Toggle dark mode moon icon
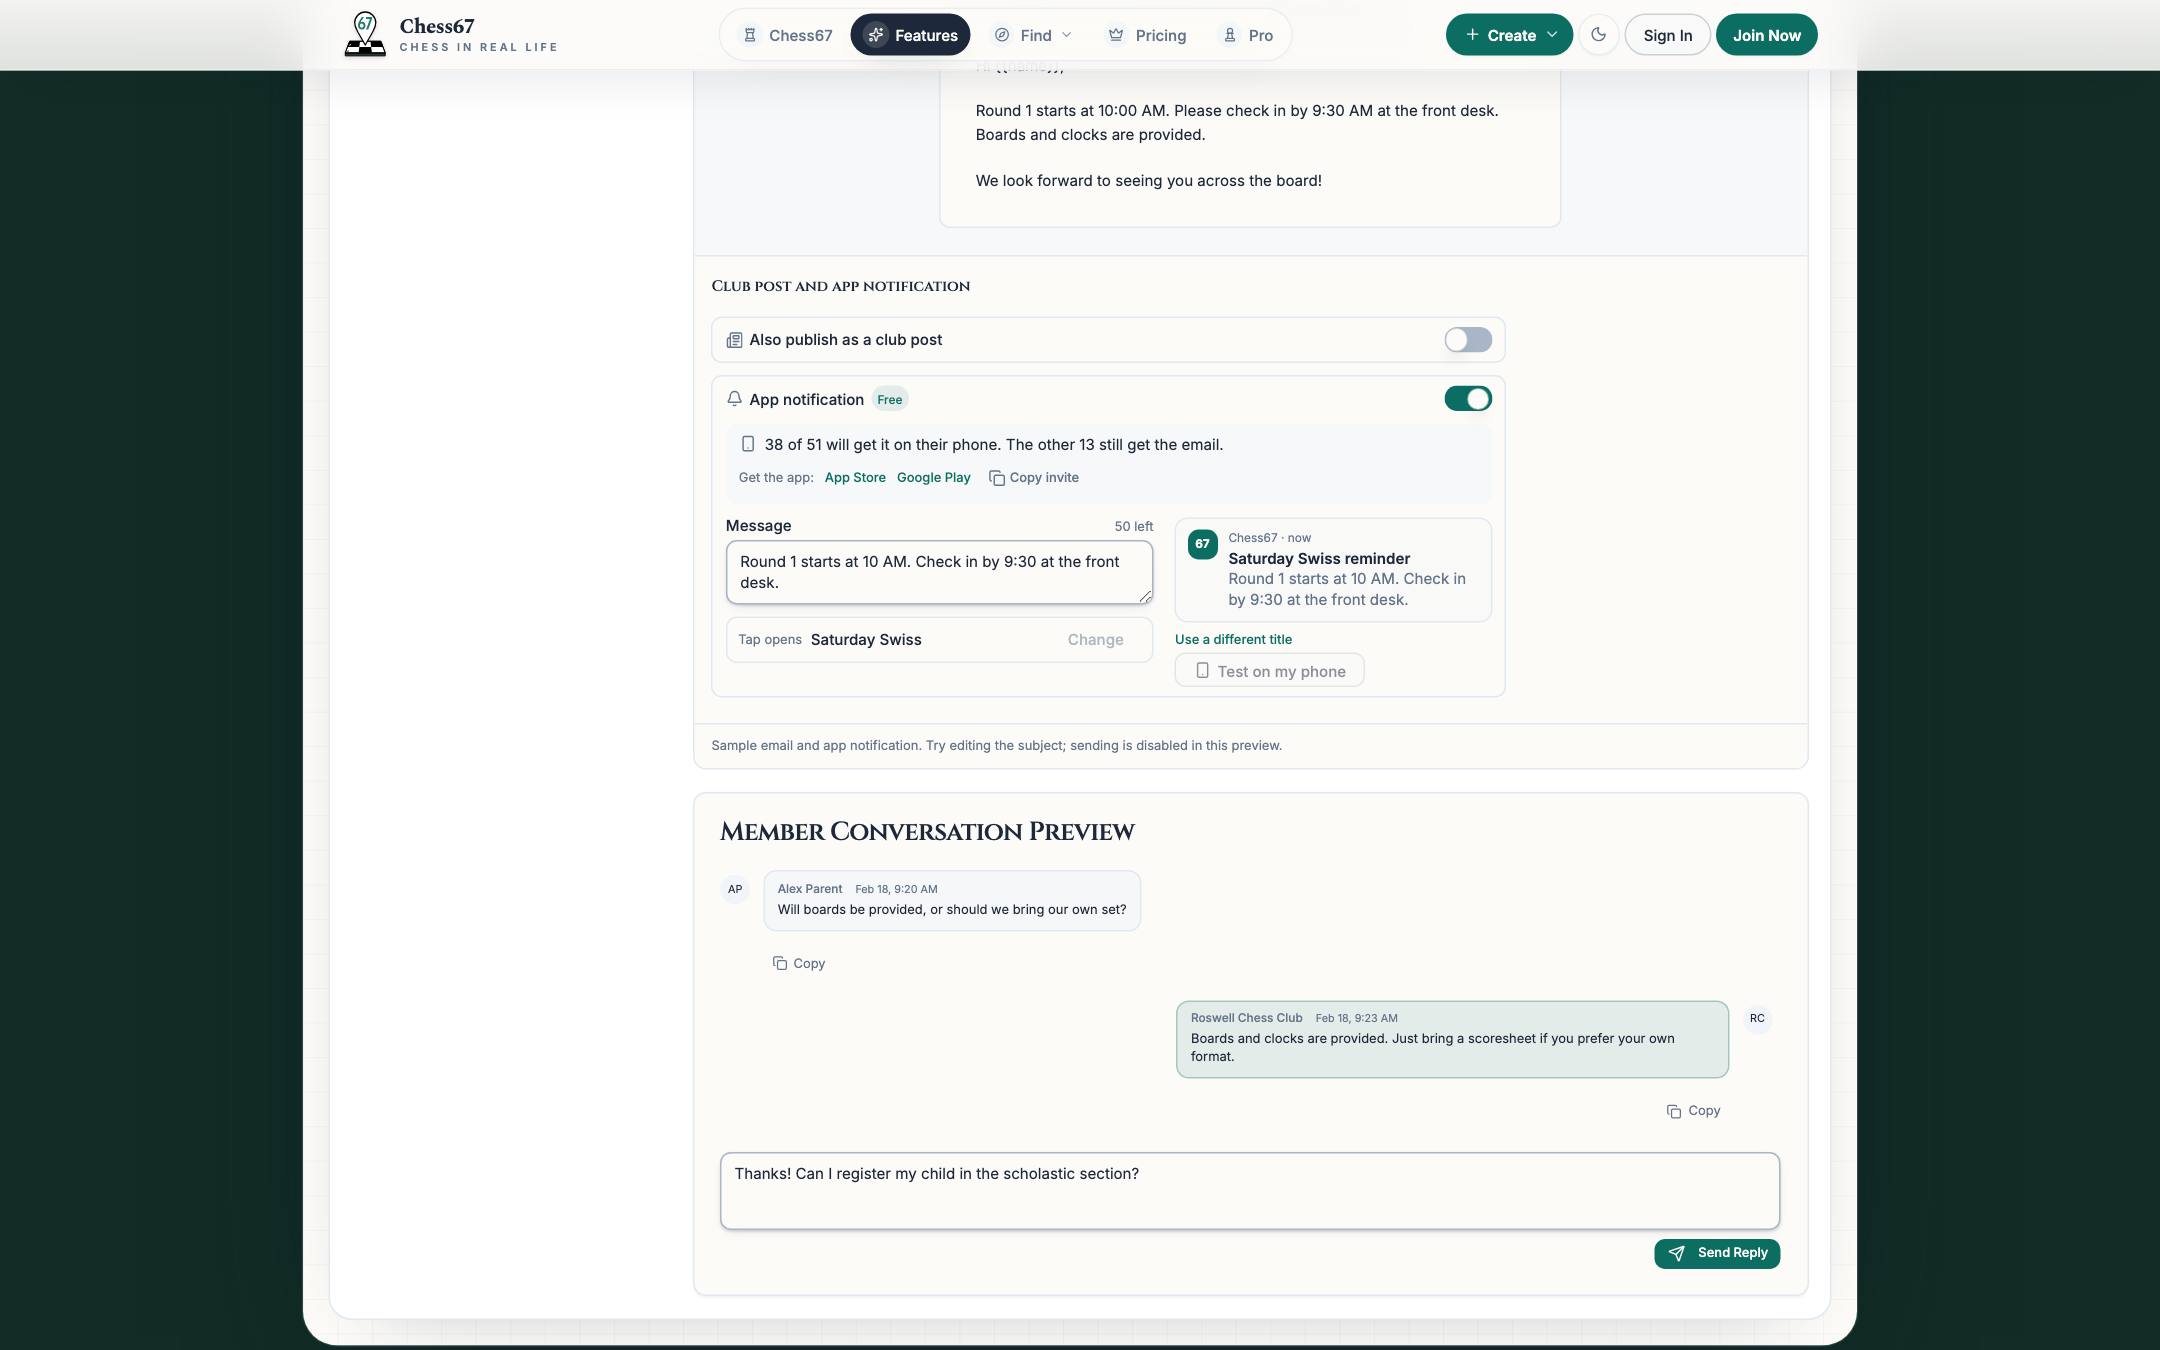 tap(1598, 35)
